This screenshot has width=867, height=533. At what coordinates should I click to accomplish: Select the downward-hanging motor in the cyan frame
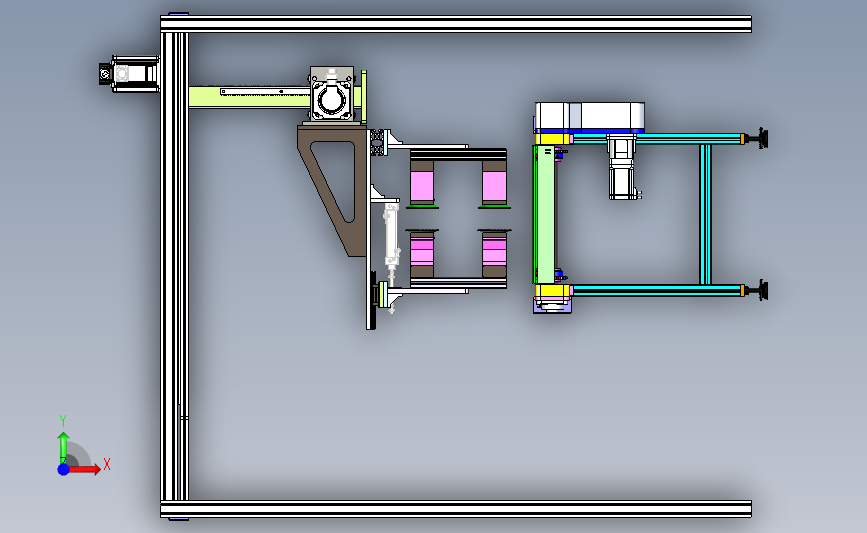623,166
